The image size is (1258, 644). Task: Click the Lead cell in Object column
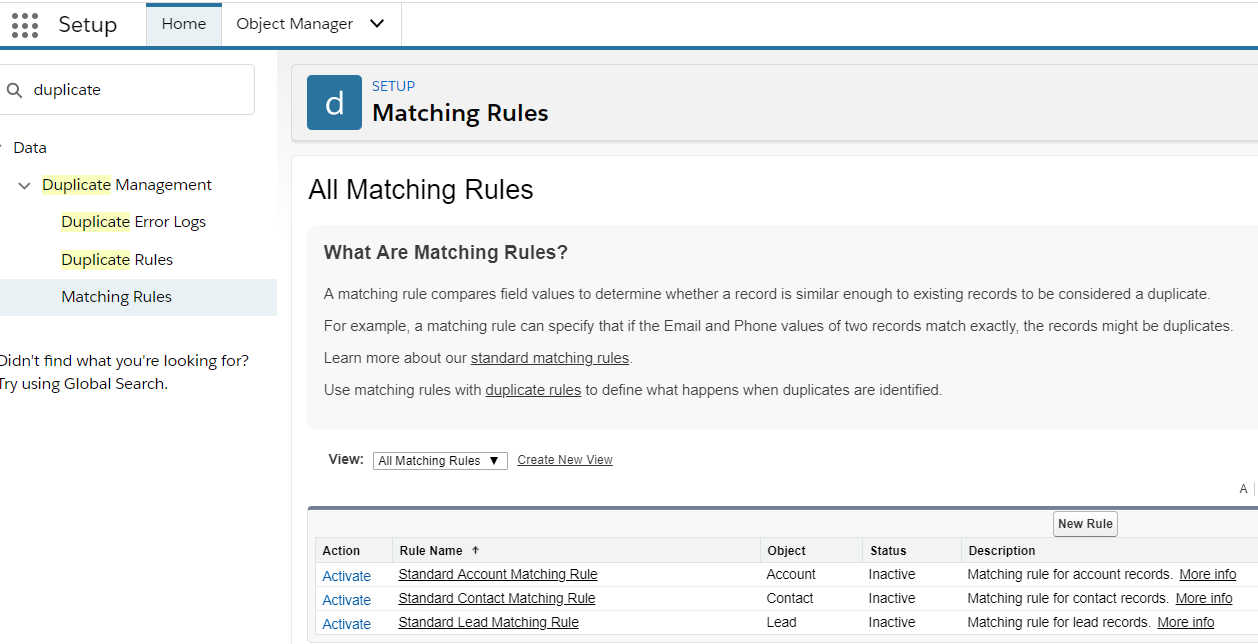pyautogui.click(x=781, y=623)
